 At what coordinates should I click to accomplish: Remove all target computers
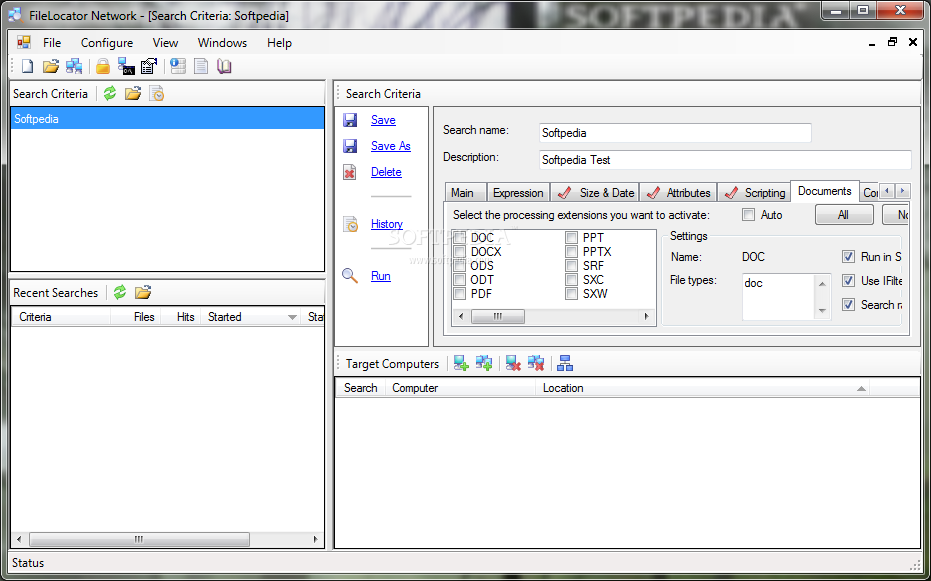pyautogui.click(x=536, y=363)
